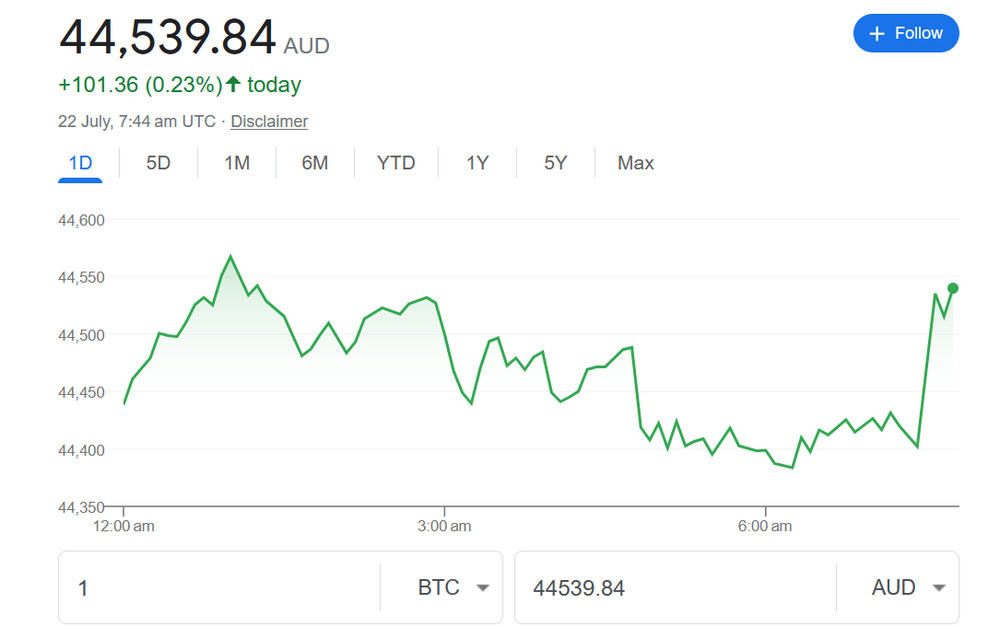Screen dimensions: 1000x627
Task: Open the Disclaimer link
Action: pyautogui.click(x=269, y=121)
